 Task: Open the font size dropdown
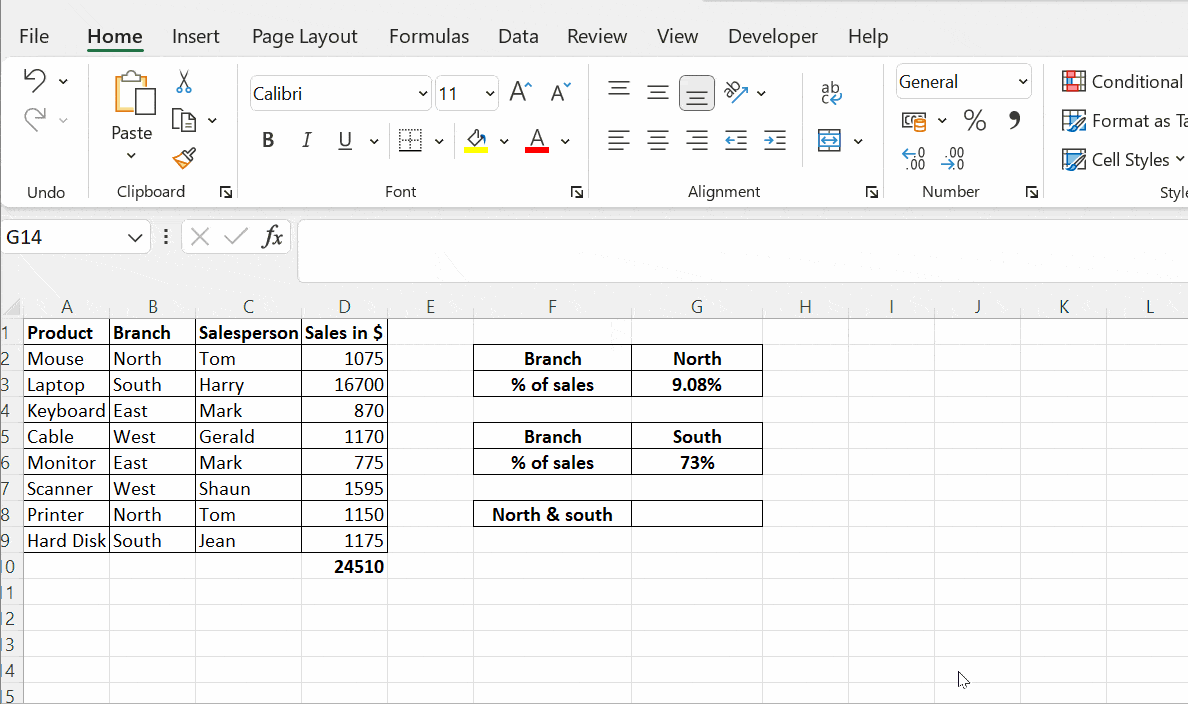pos(489,93)
